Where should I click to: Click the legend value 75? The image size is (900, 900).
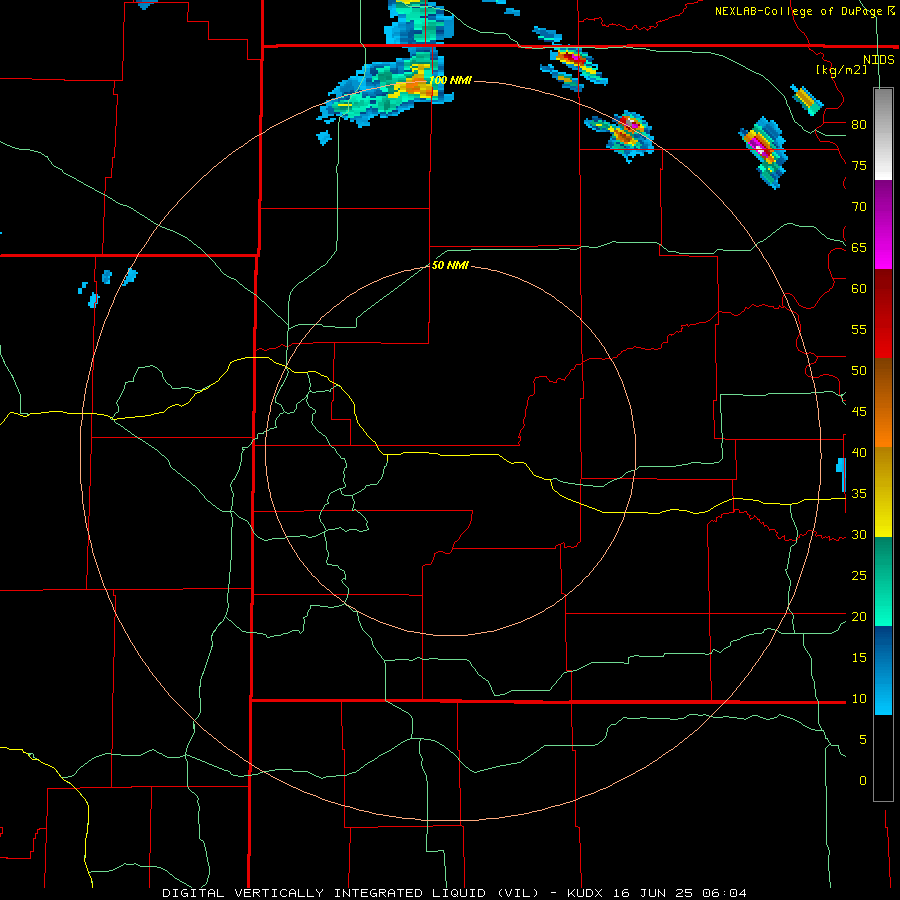859,166
